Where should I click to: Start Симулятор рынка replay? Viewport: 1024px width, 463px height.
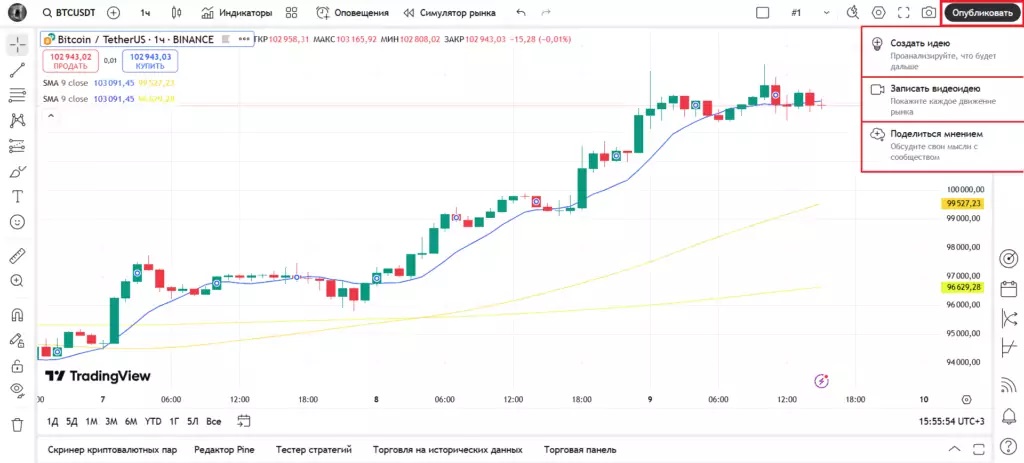[x=449, y=12]
